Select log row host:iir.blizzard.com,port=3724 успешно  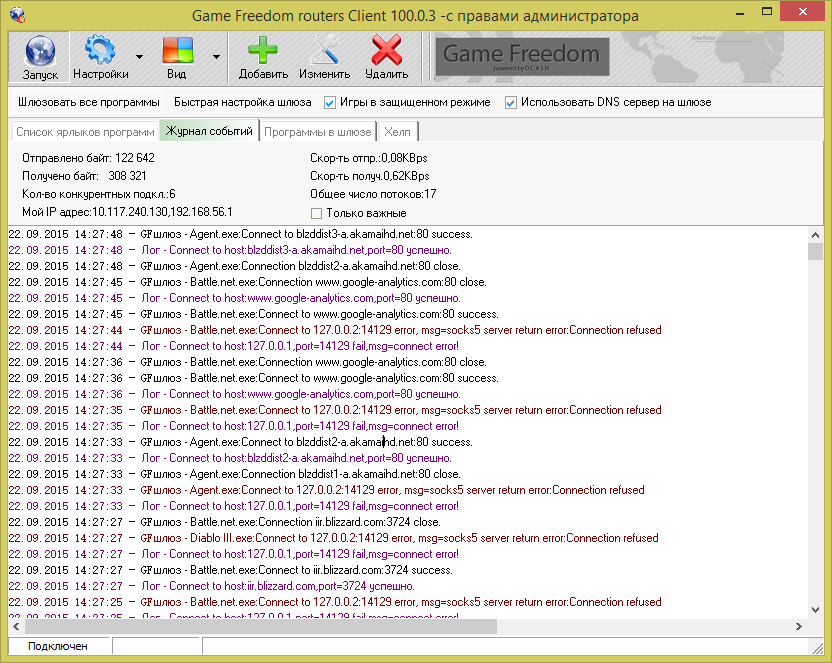pos(212,586)
